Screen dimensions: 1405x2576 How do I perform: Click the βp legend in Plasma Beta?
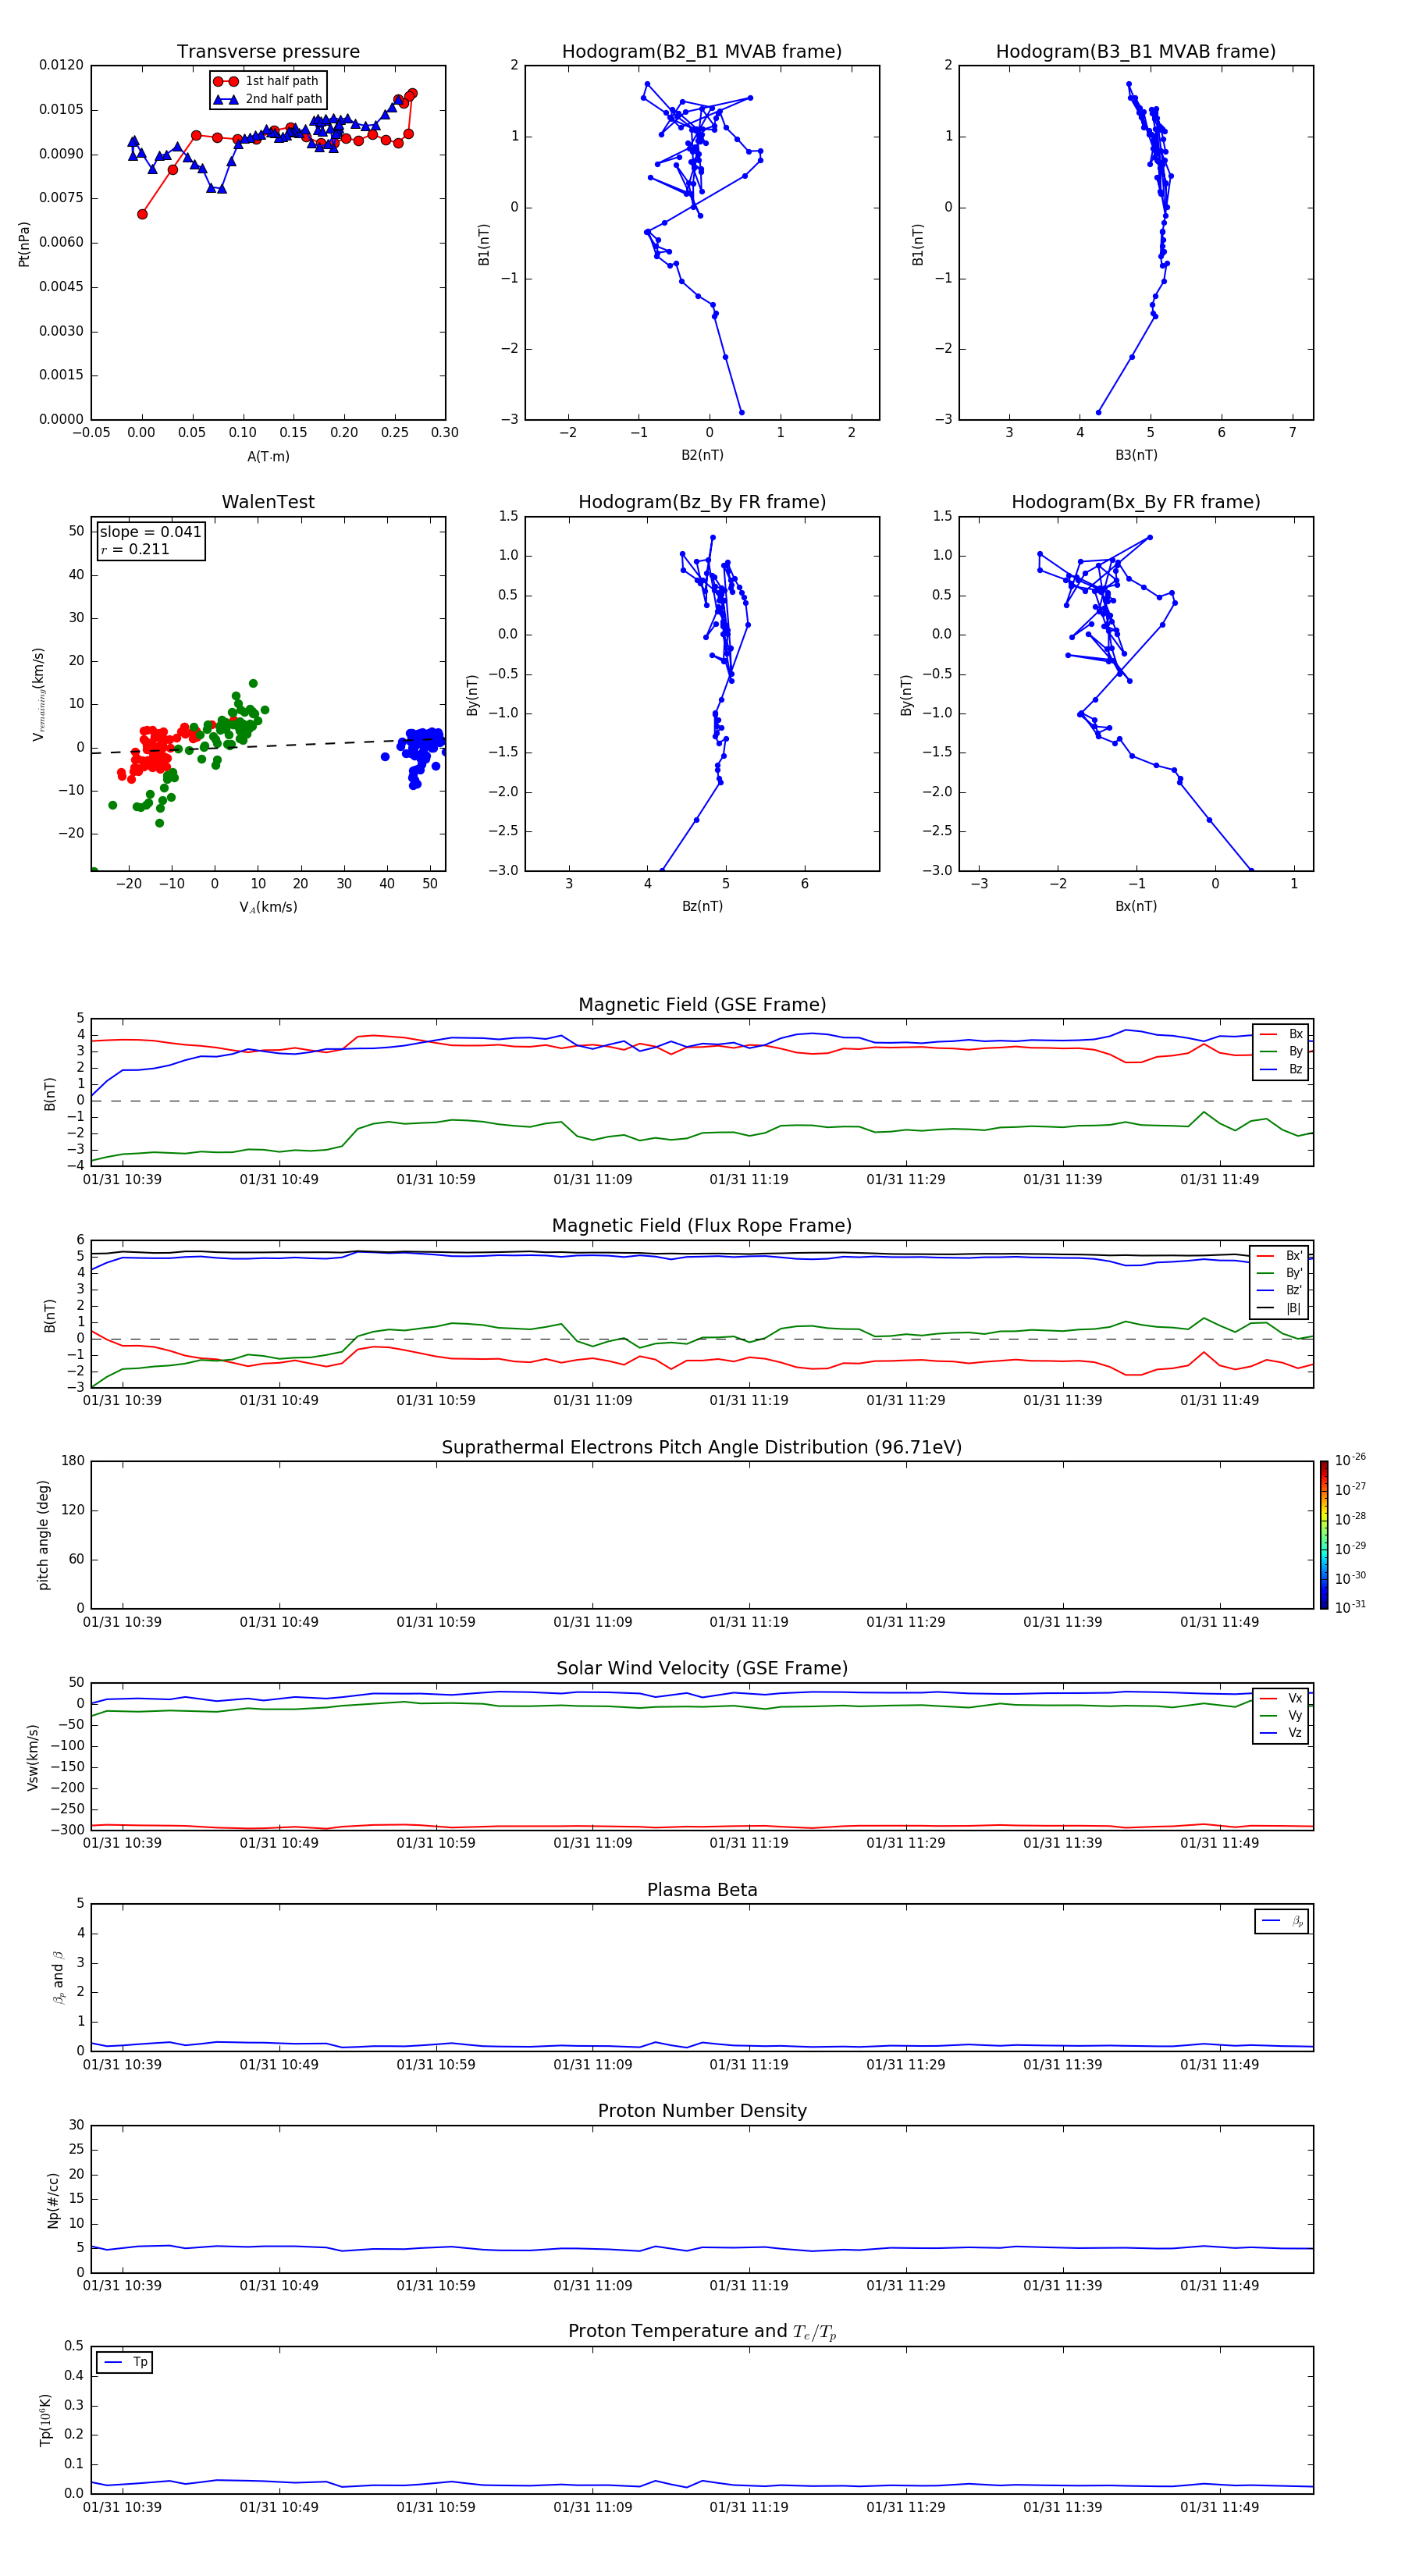point(1283,1921)
